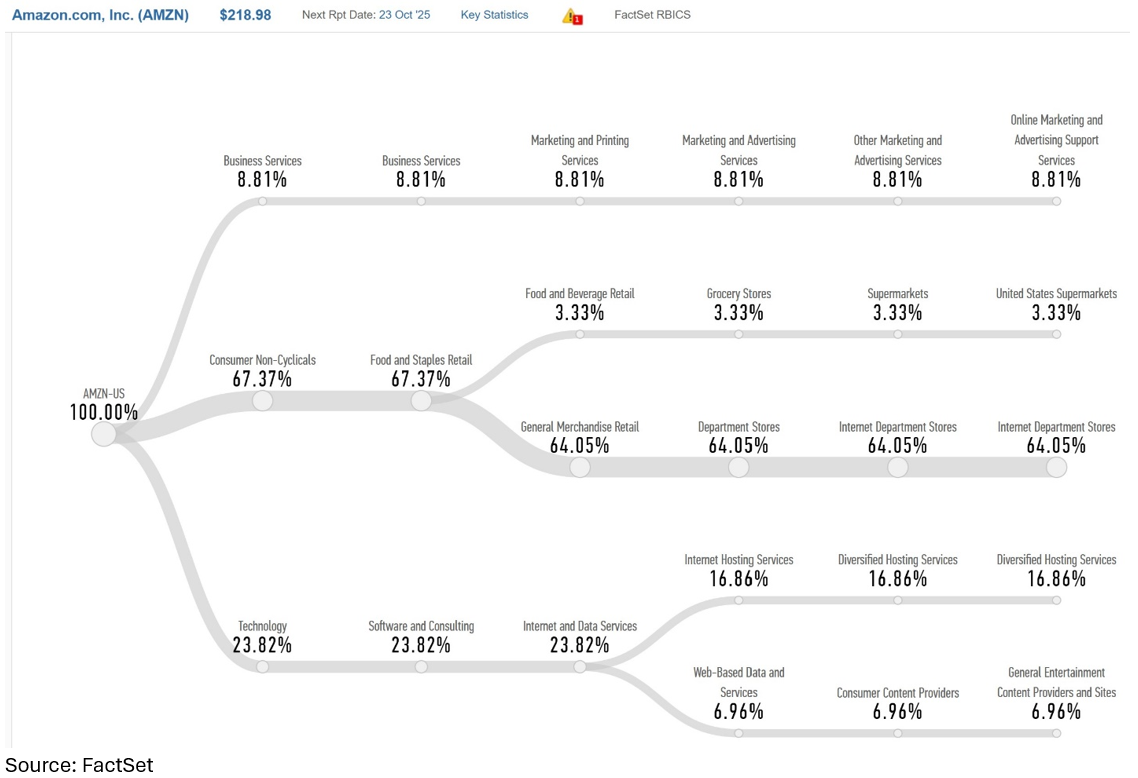
Task: Click the Internet Hosting Services 16.86% node
Action: coord(739,600)
